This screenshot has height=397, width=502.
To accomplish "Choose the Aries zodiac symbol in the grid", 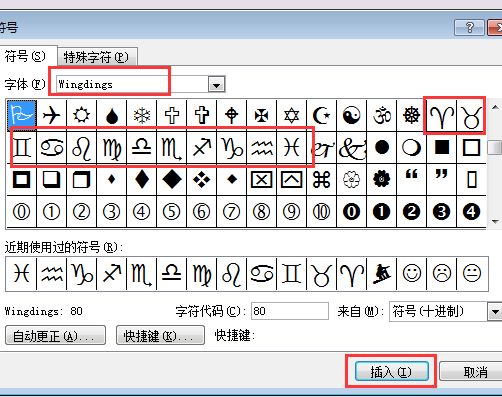I will [442, 115].
